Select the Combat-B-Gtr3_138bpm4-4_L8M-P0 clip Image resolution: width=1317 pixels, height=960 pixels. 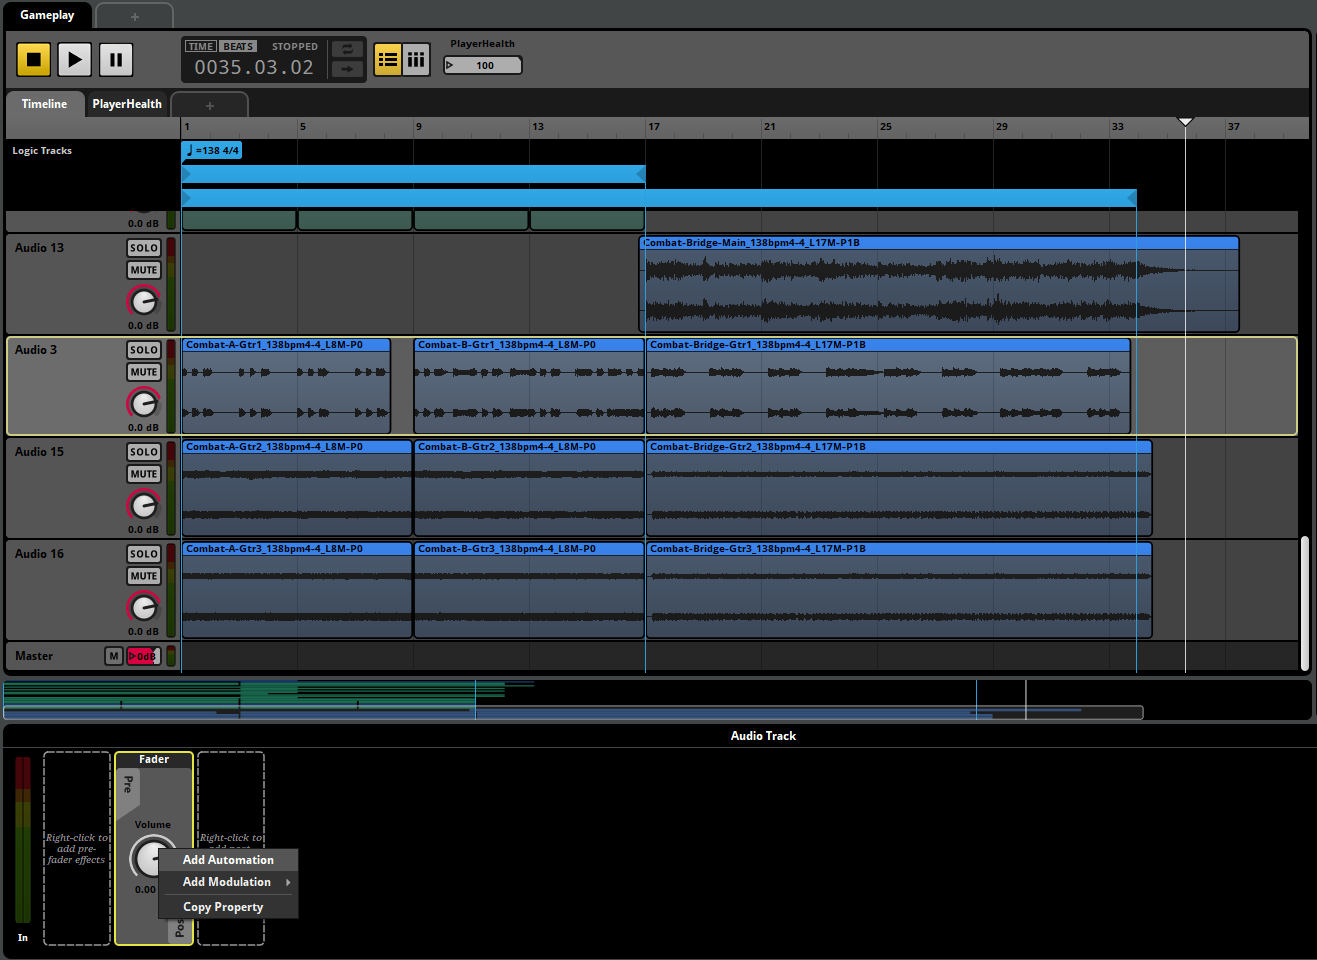(529, 590)
